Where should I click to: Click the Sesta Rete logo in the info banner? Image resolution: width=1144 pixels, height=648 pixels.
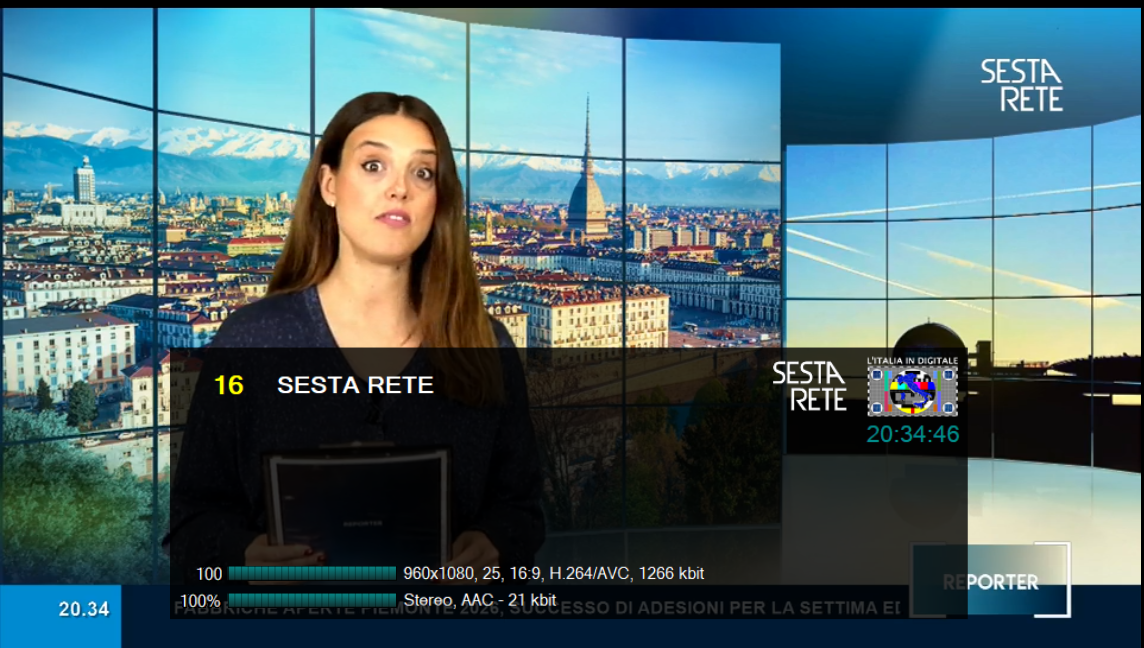pos(809,386)
